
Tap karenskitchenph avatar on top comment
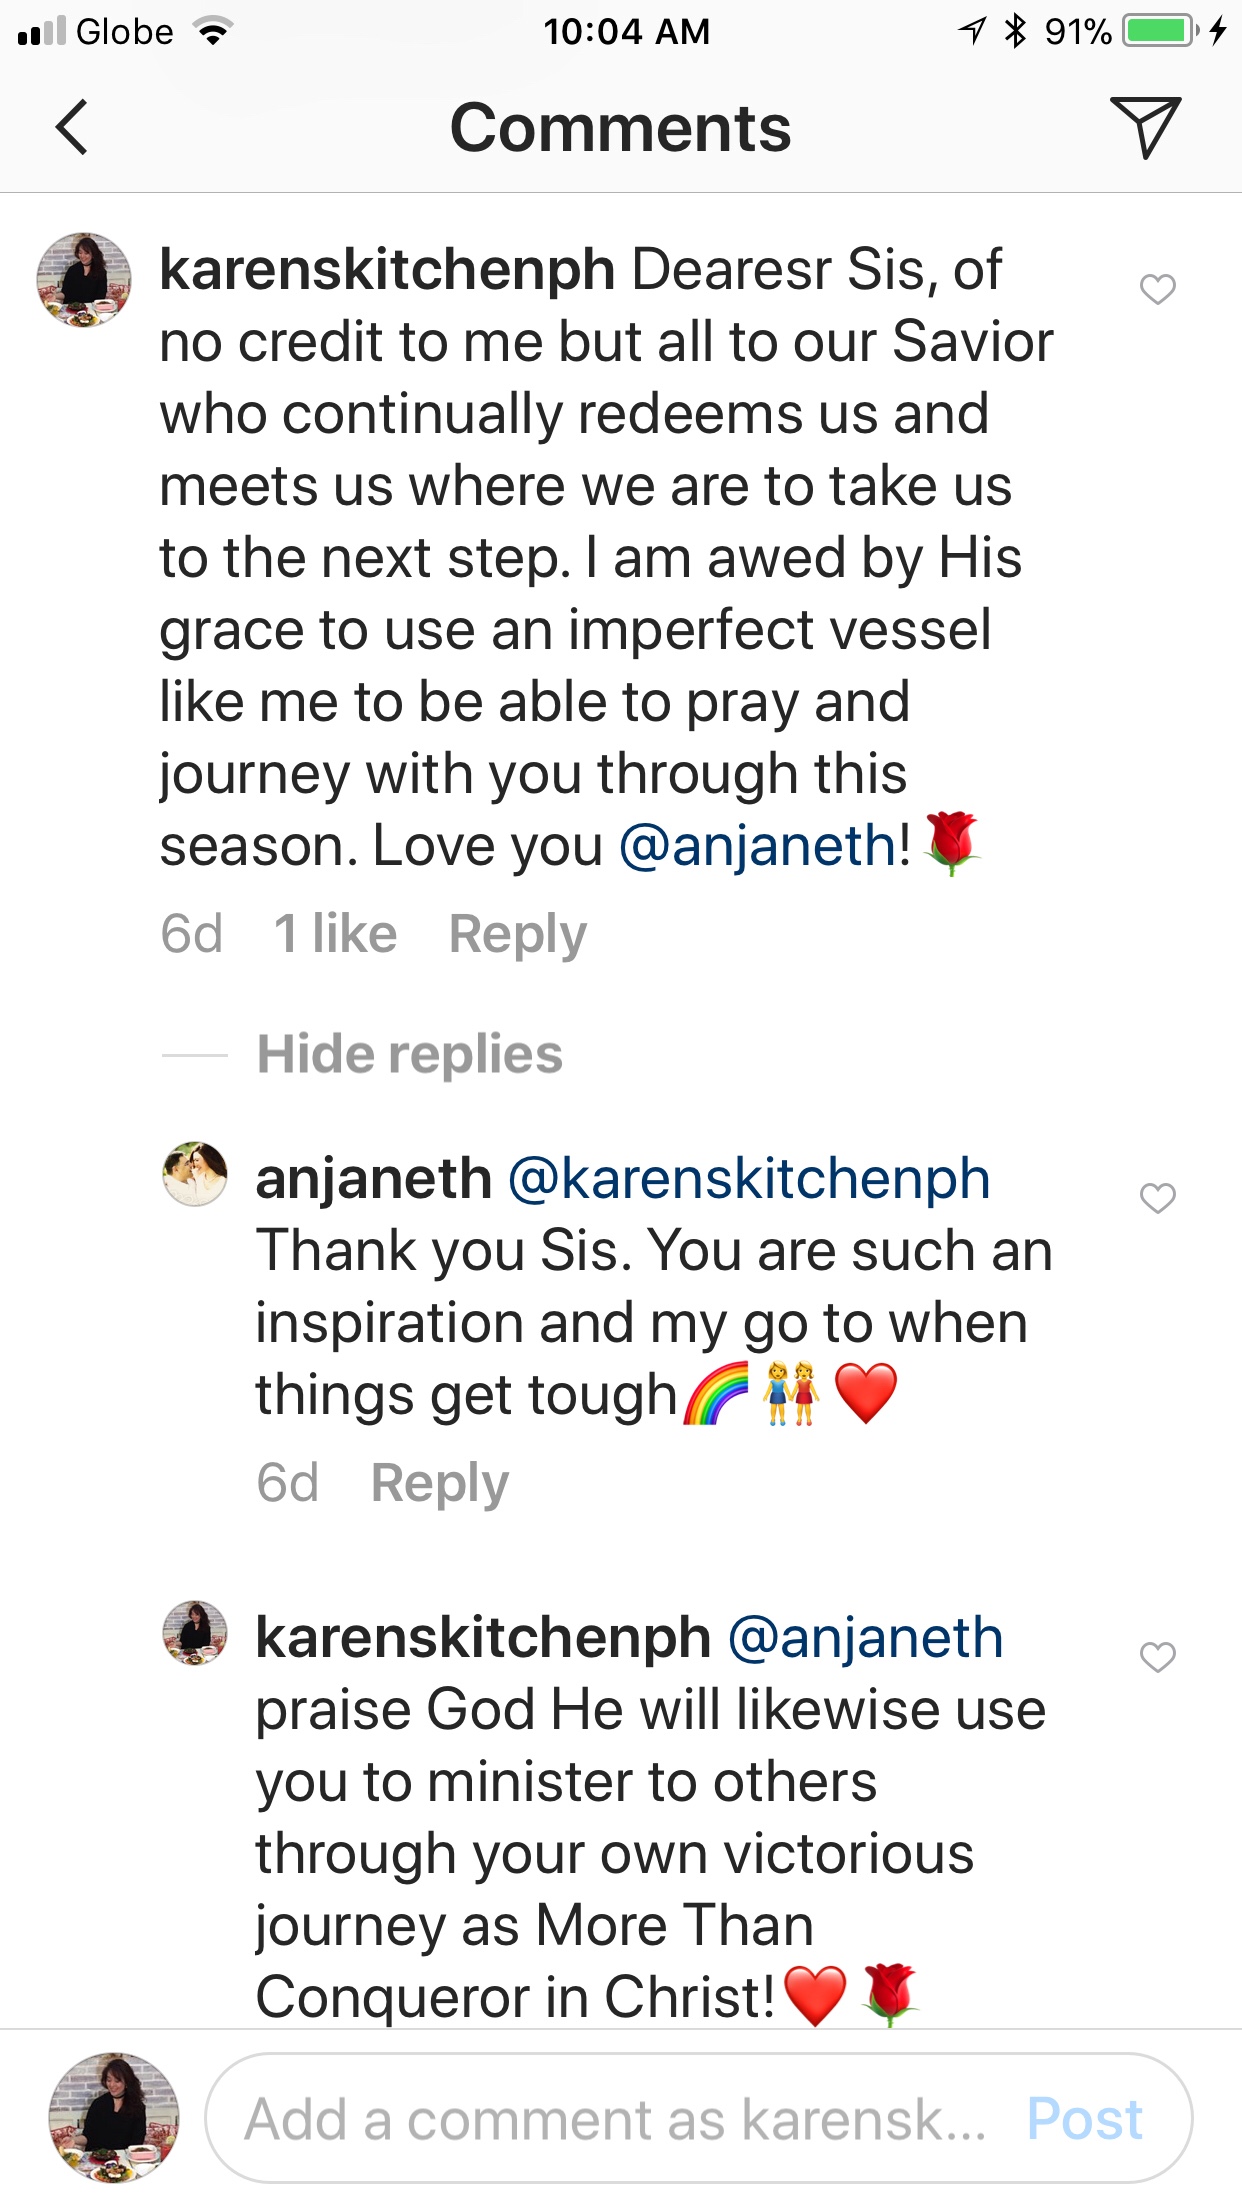(84, 280)
